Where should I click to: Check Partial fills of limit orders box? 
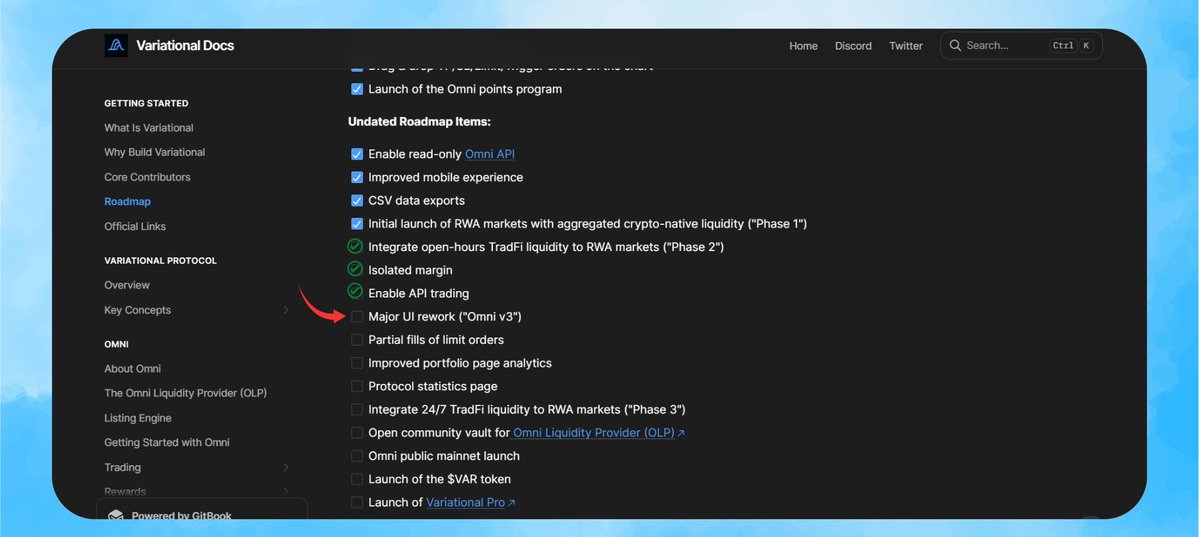357,339
